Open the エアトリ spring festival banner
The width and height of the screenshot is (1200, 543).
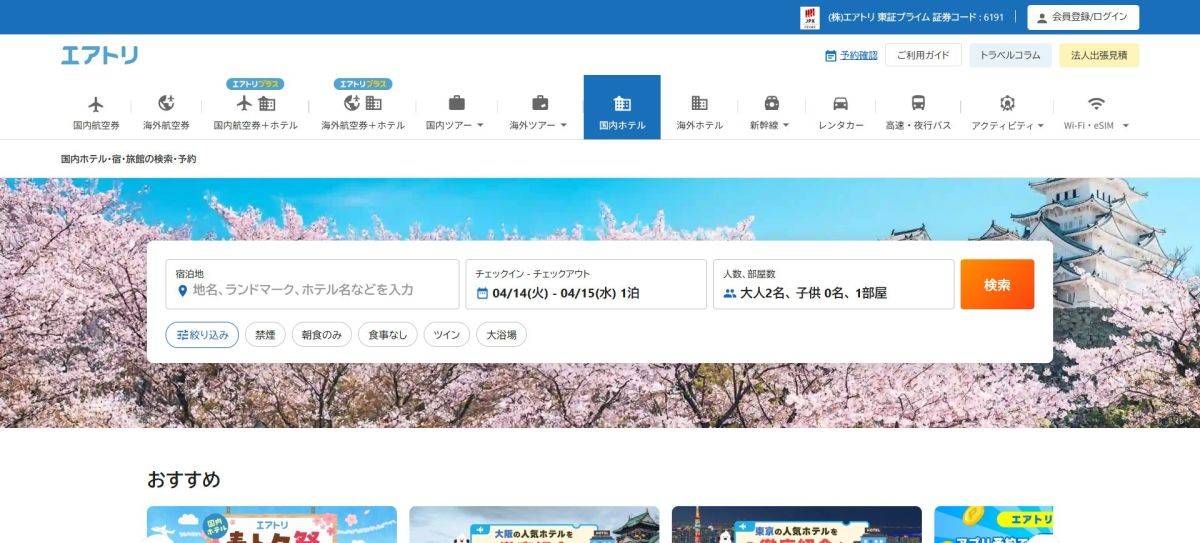point(272,524)
